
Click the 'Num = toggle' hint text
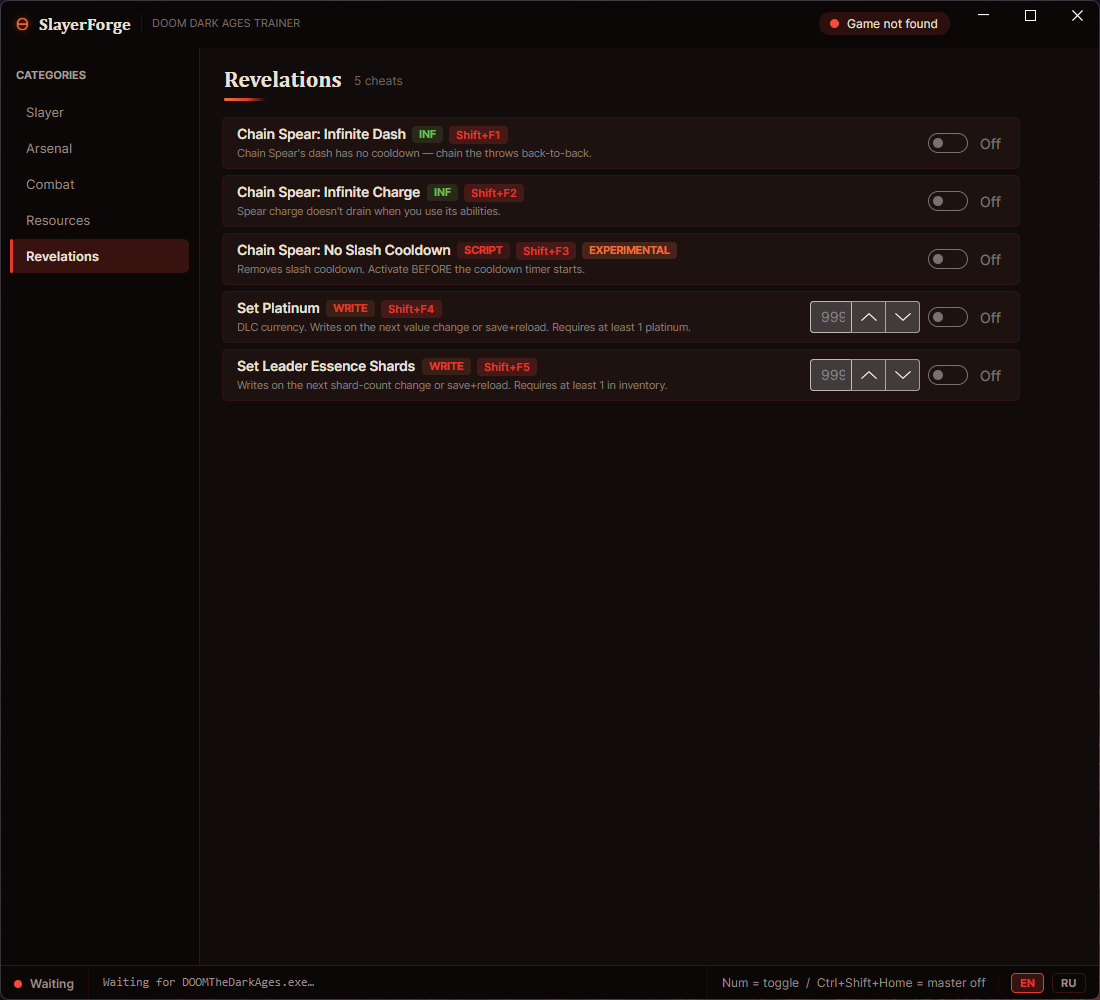(x=760, y=983)
